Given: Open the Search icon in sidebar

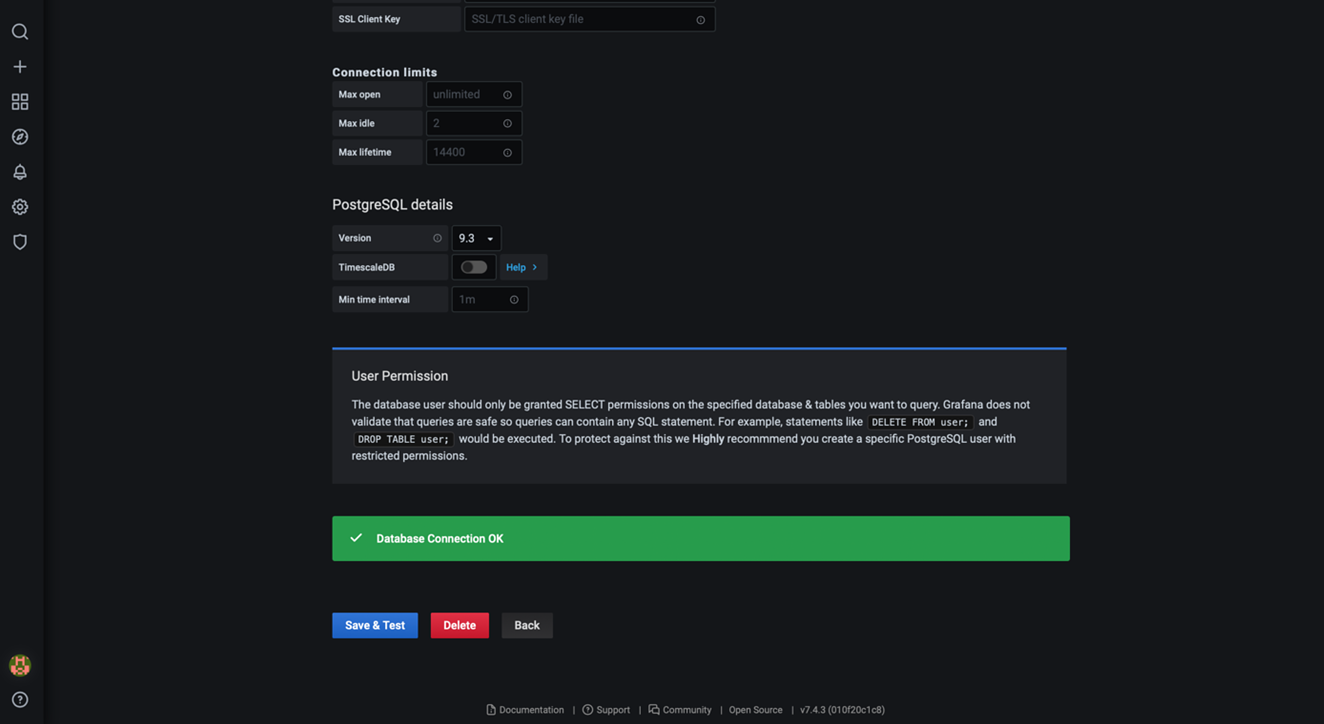Looking at the screenshot, I should [20, 32].
